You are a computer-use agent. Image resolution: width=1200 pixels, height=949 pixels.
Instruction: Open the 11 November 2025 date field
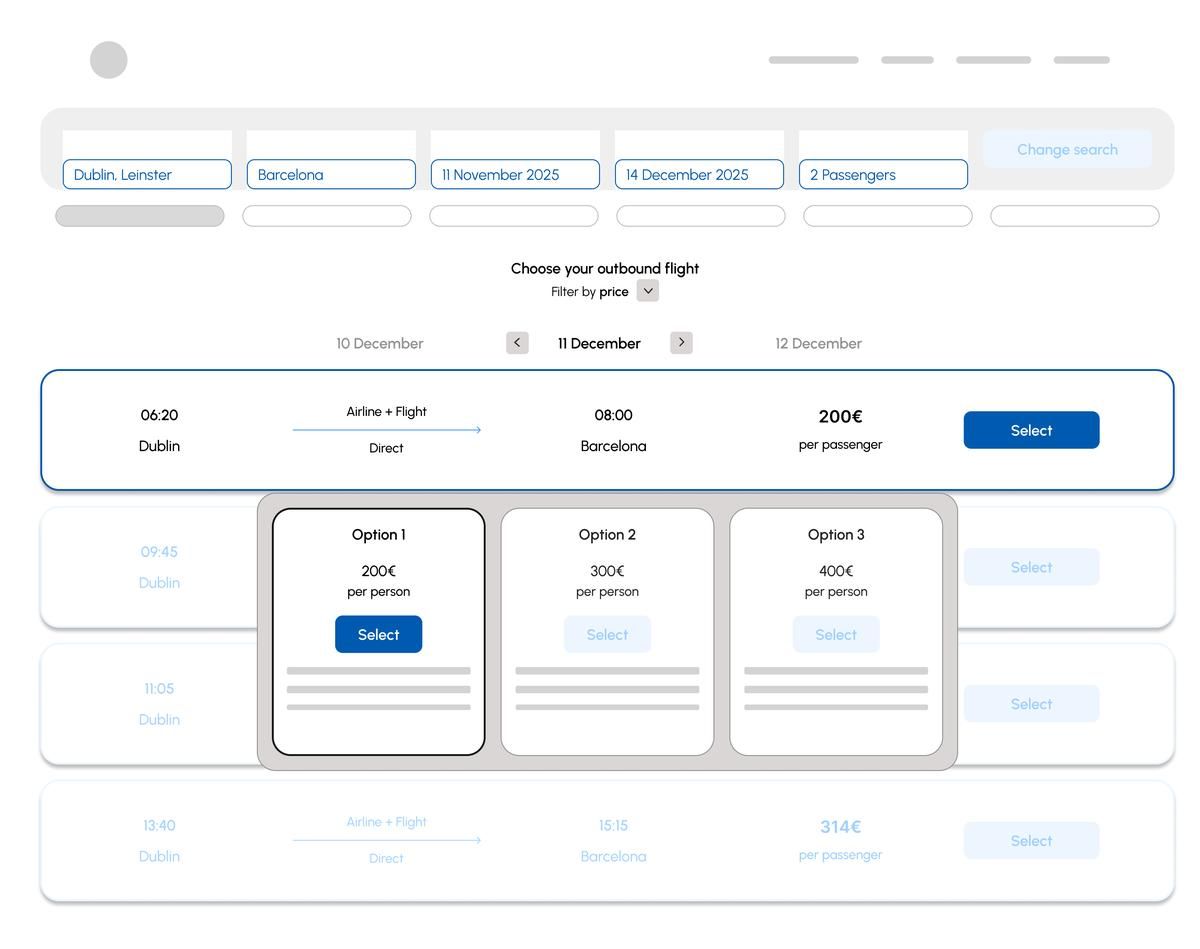coord(515,174)
